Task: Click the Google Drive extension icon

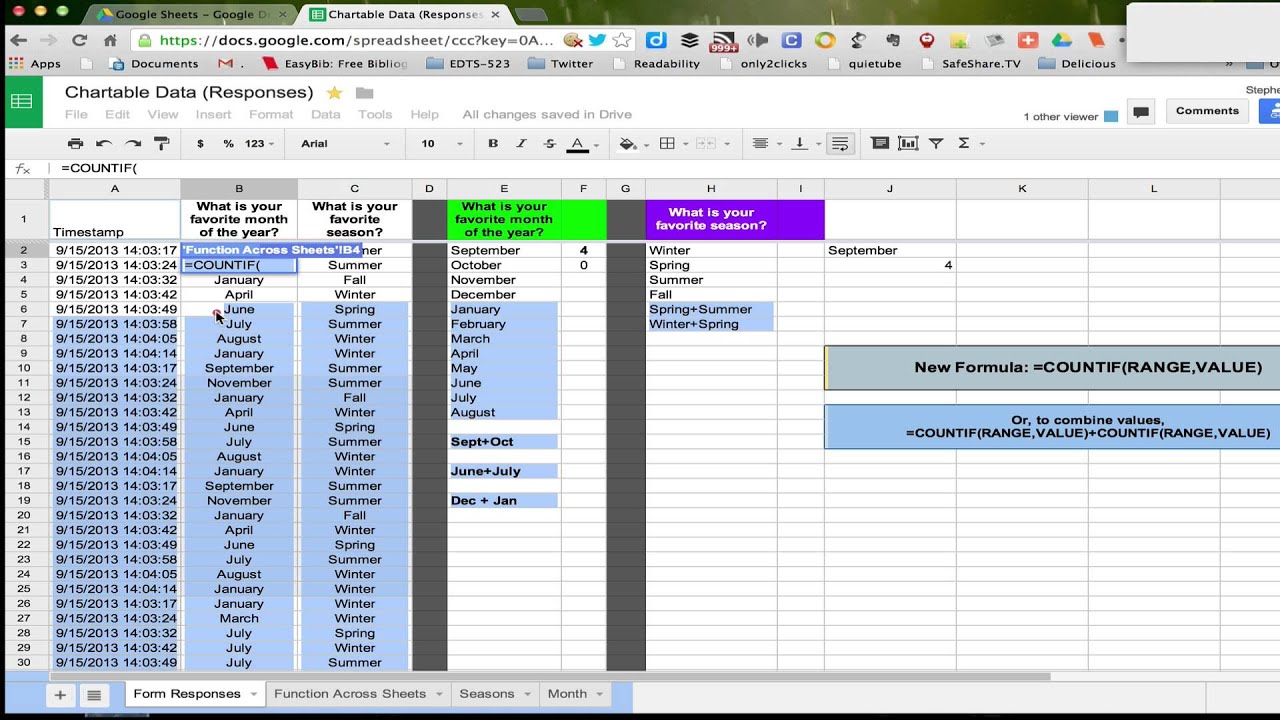Action: (1062, 40)
